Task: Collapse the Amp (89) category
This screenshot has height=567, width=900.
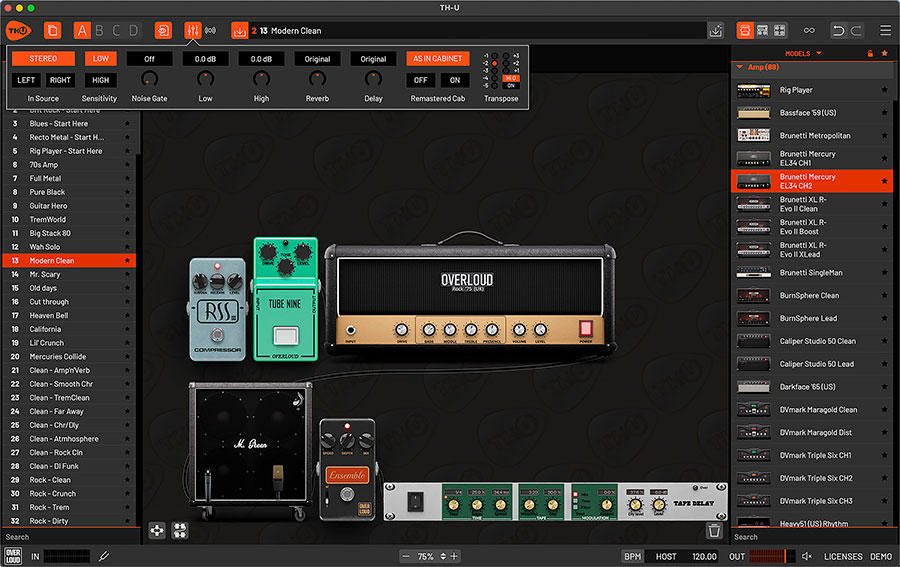Action: click(740, 67)
